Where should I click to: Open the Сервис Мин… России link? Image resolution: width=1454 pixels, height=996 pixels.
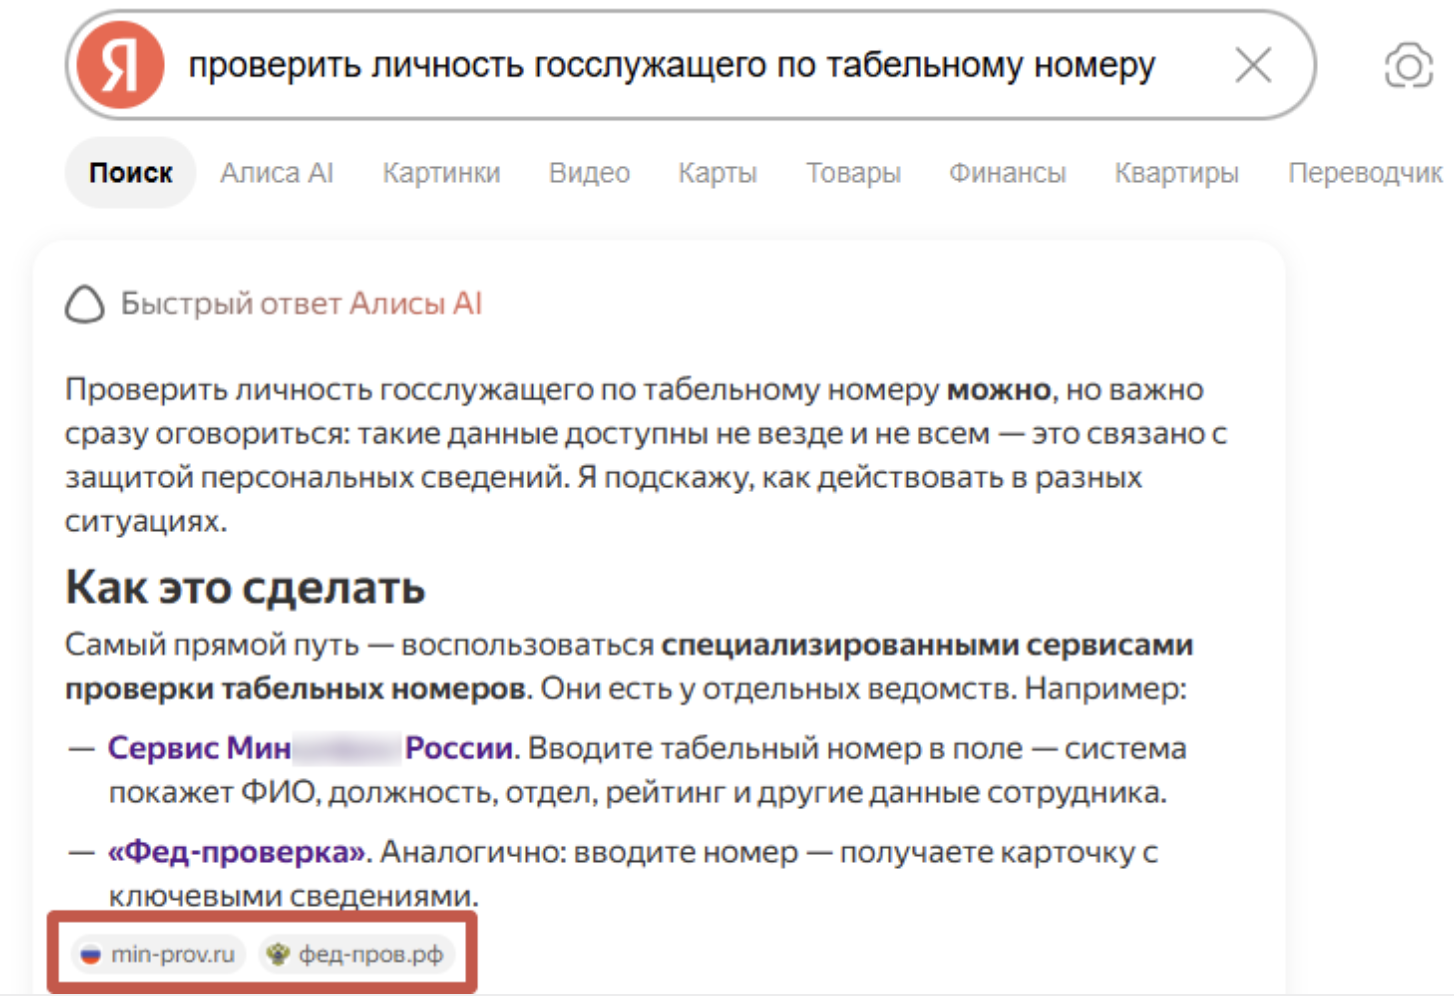point(311,748)
